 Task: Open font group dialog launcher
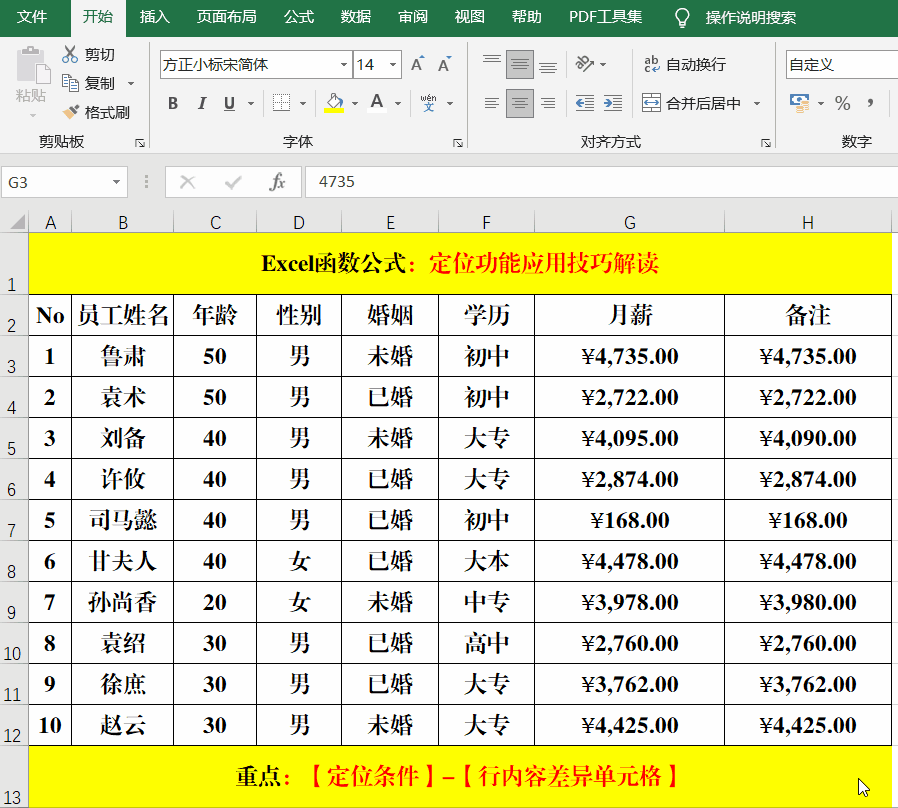tap(458, 143)
